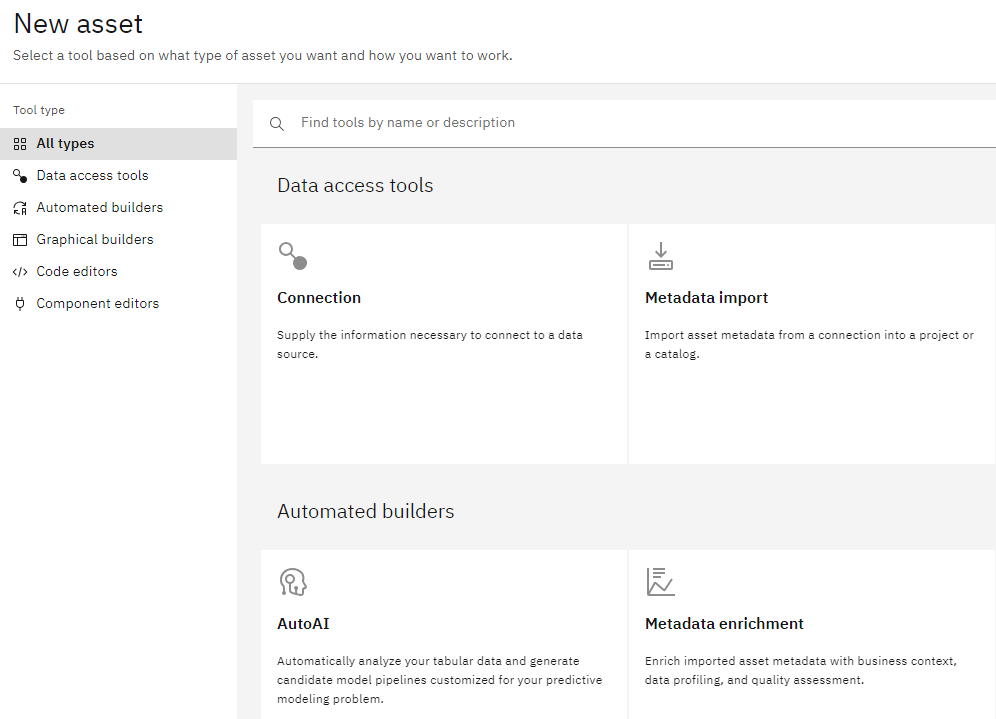Choose the Metadata import title

click(706, 298)
